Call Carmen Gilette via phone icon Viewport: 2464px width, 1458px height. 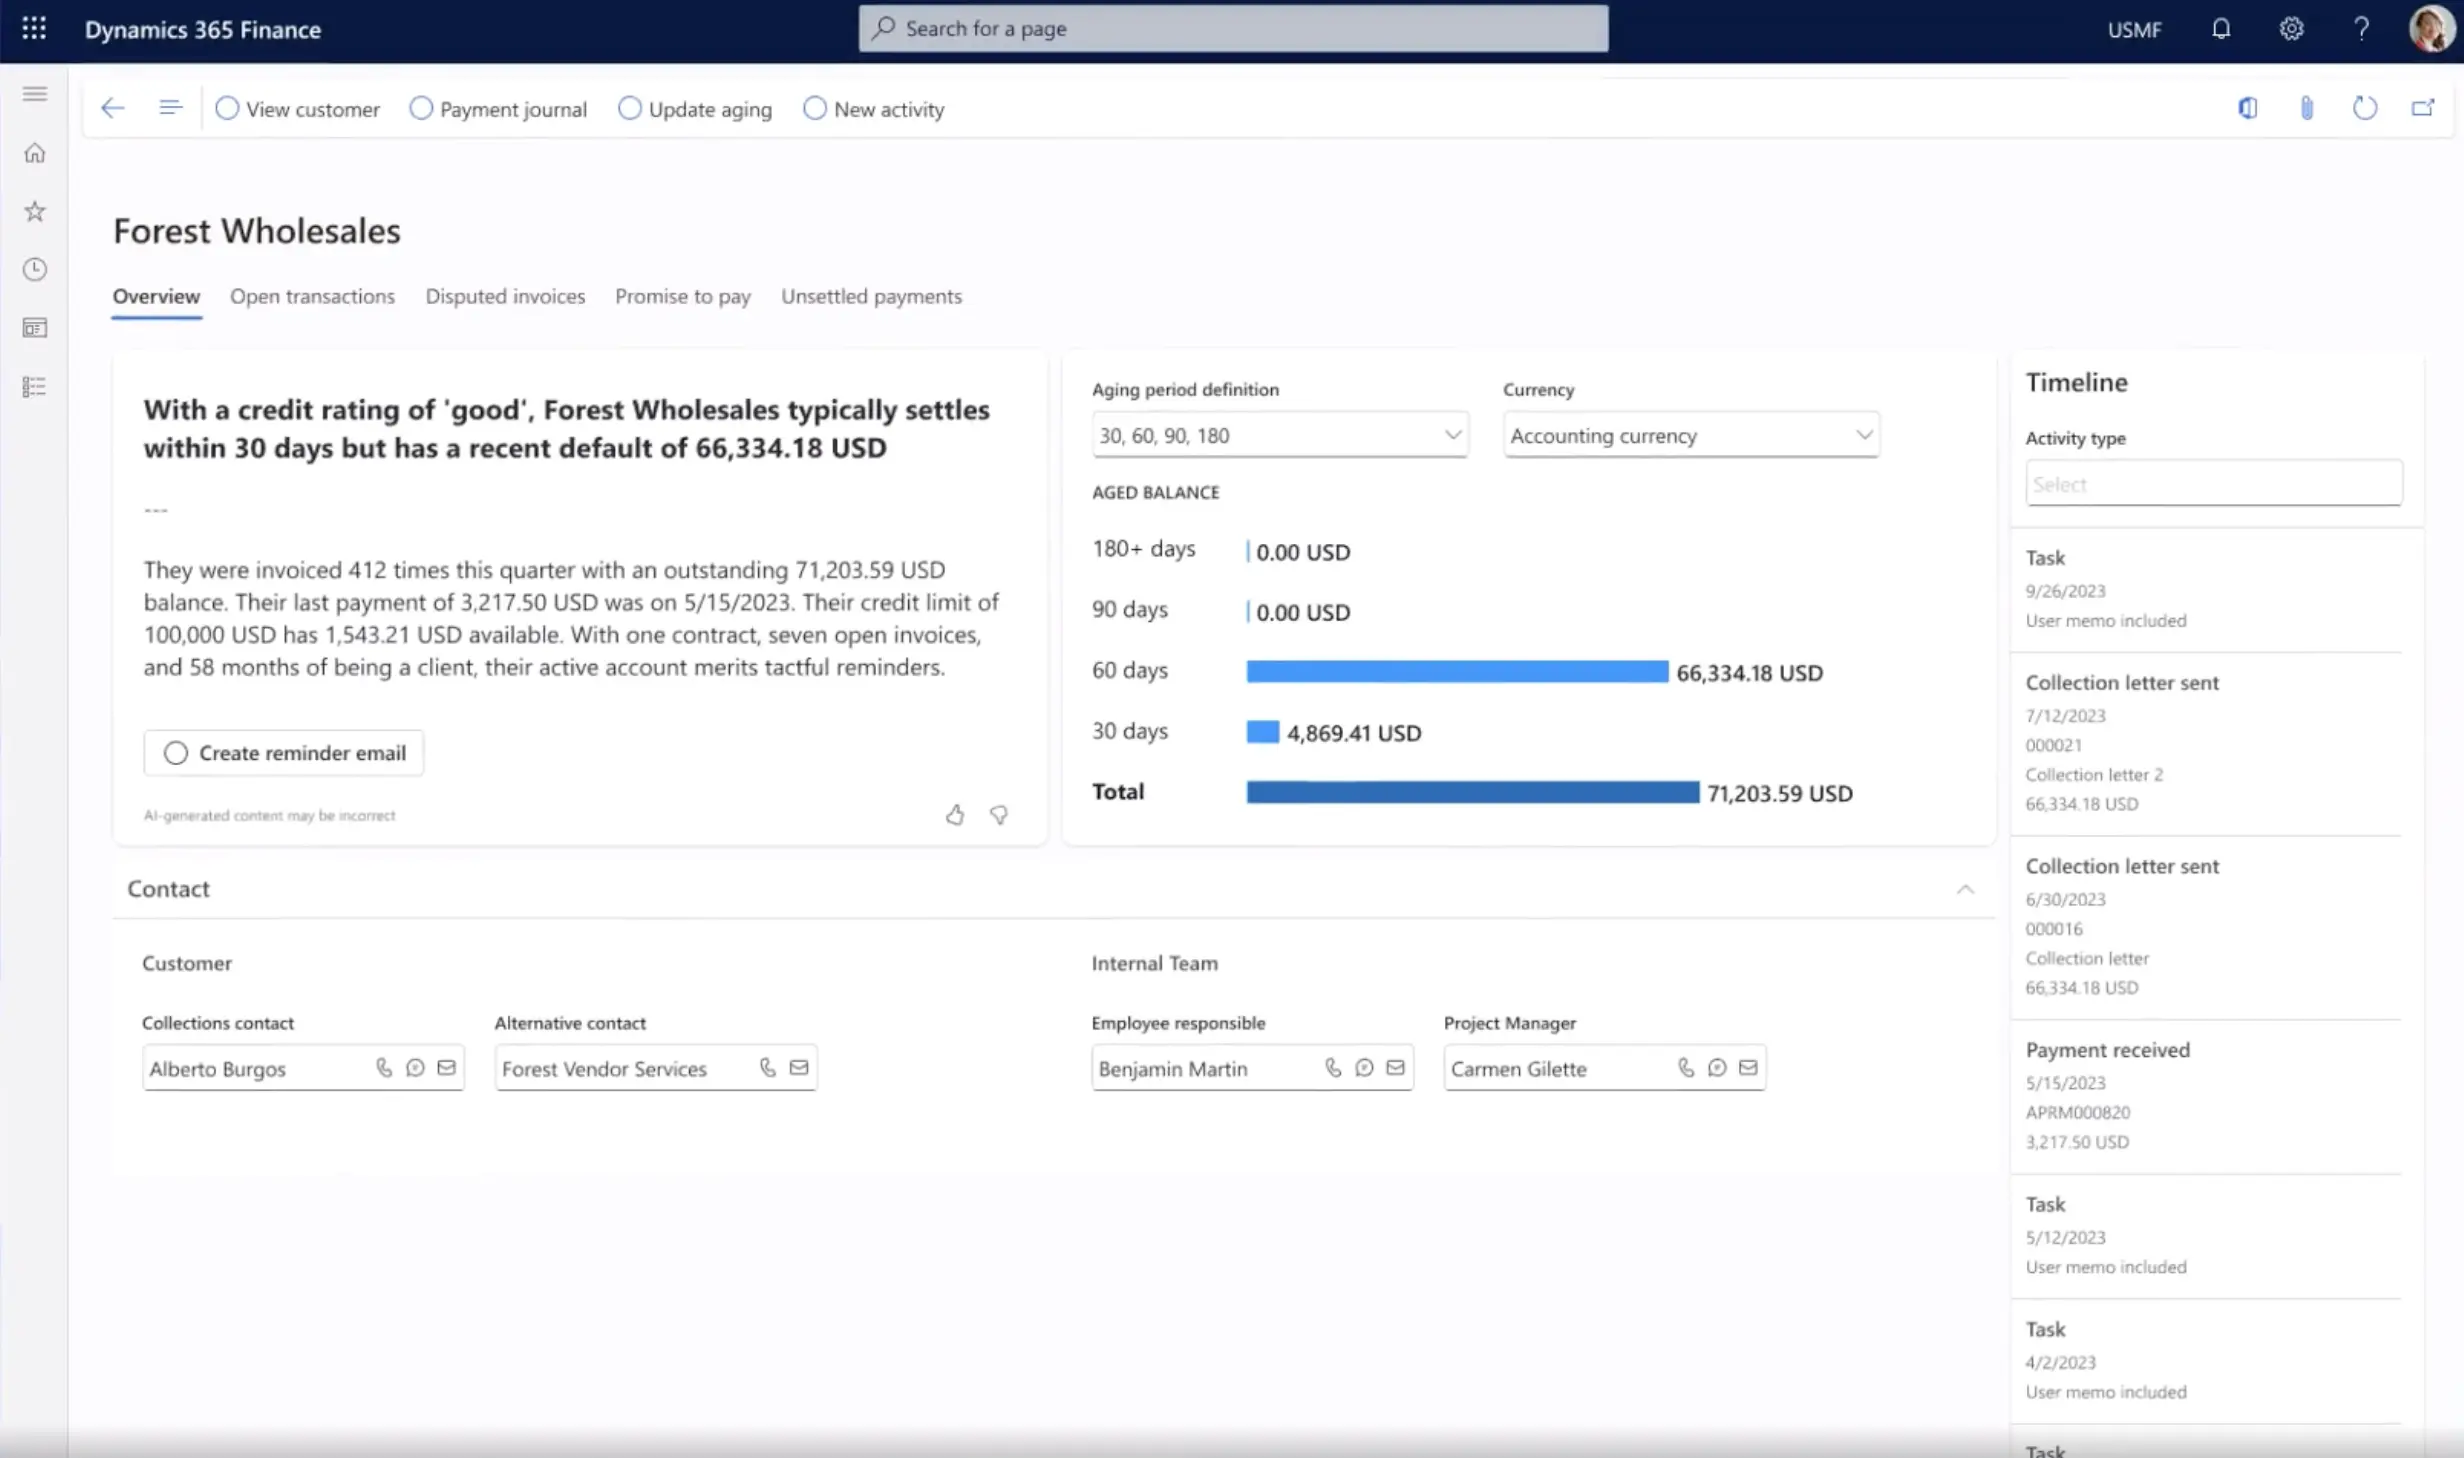[x=1686, y=1068]
